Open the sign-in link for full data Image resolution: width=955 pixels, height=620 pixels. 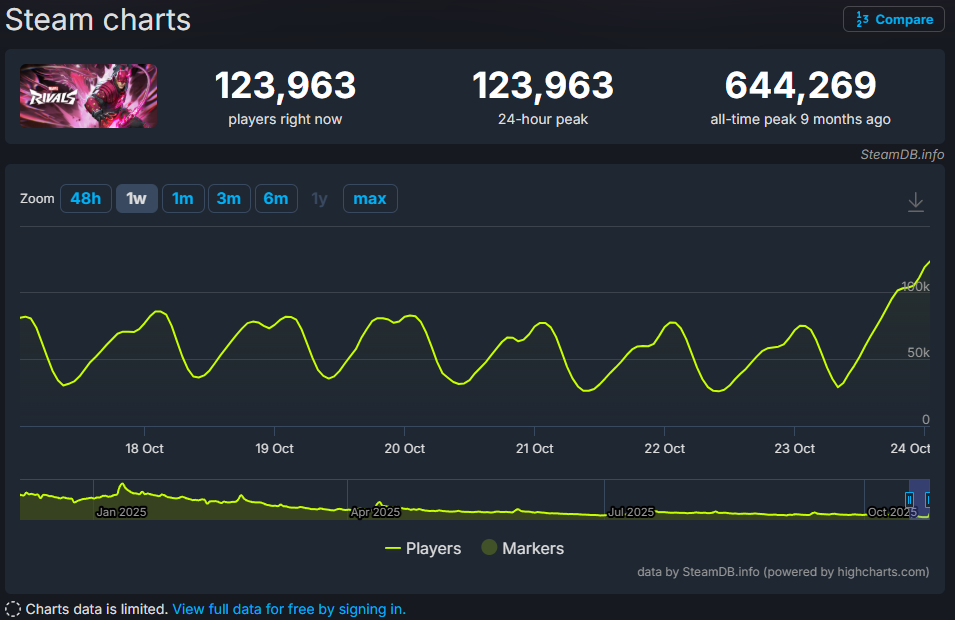(x=289, y=609)
